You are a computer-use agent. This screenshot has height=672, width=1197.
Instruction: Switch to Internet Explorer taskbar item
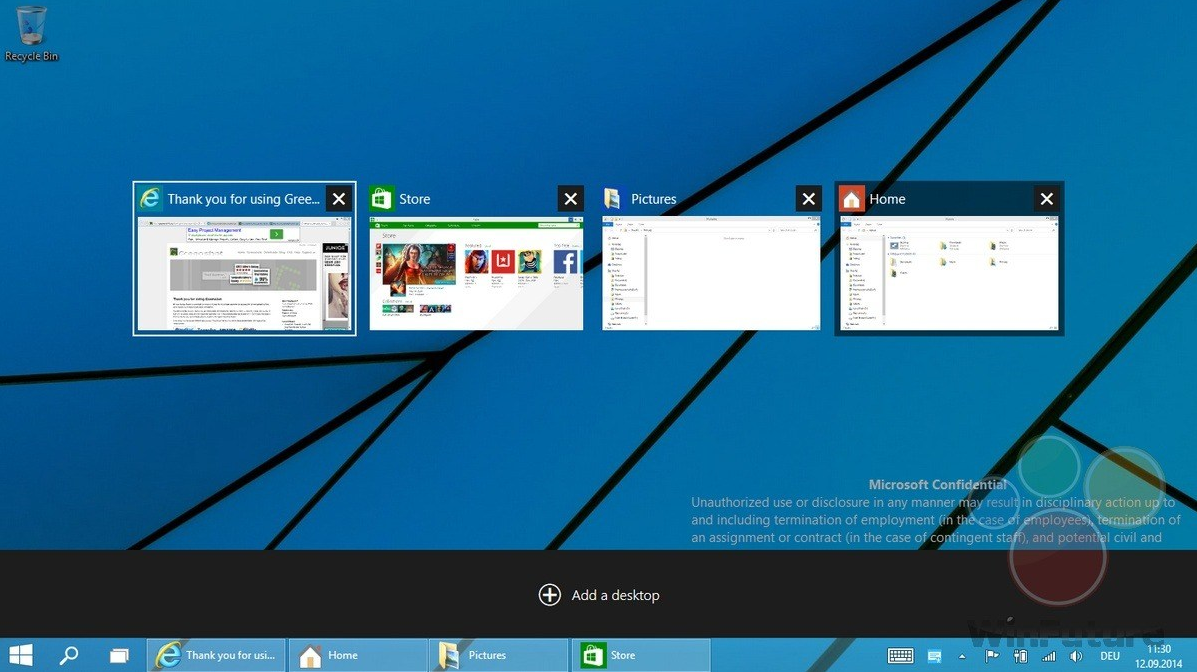pos(216,655)
